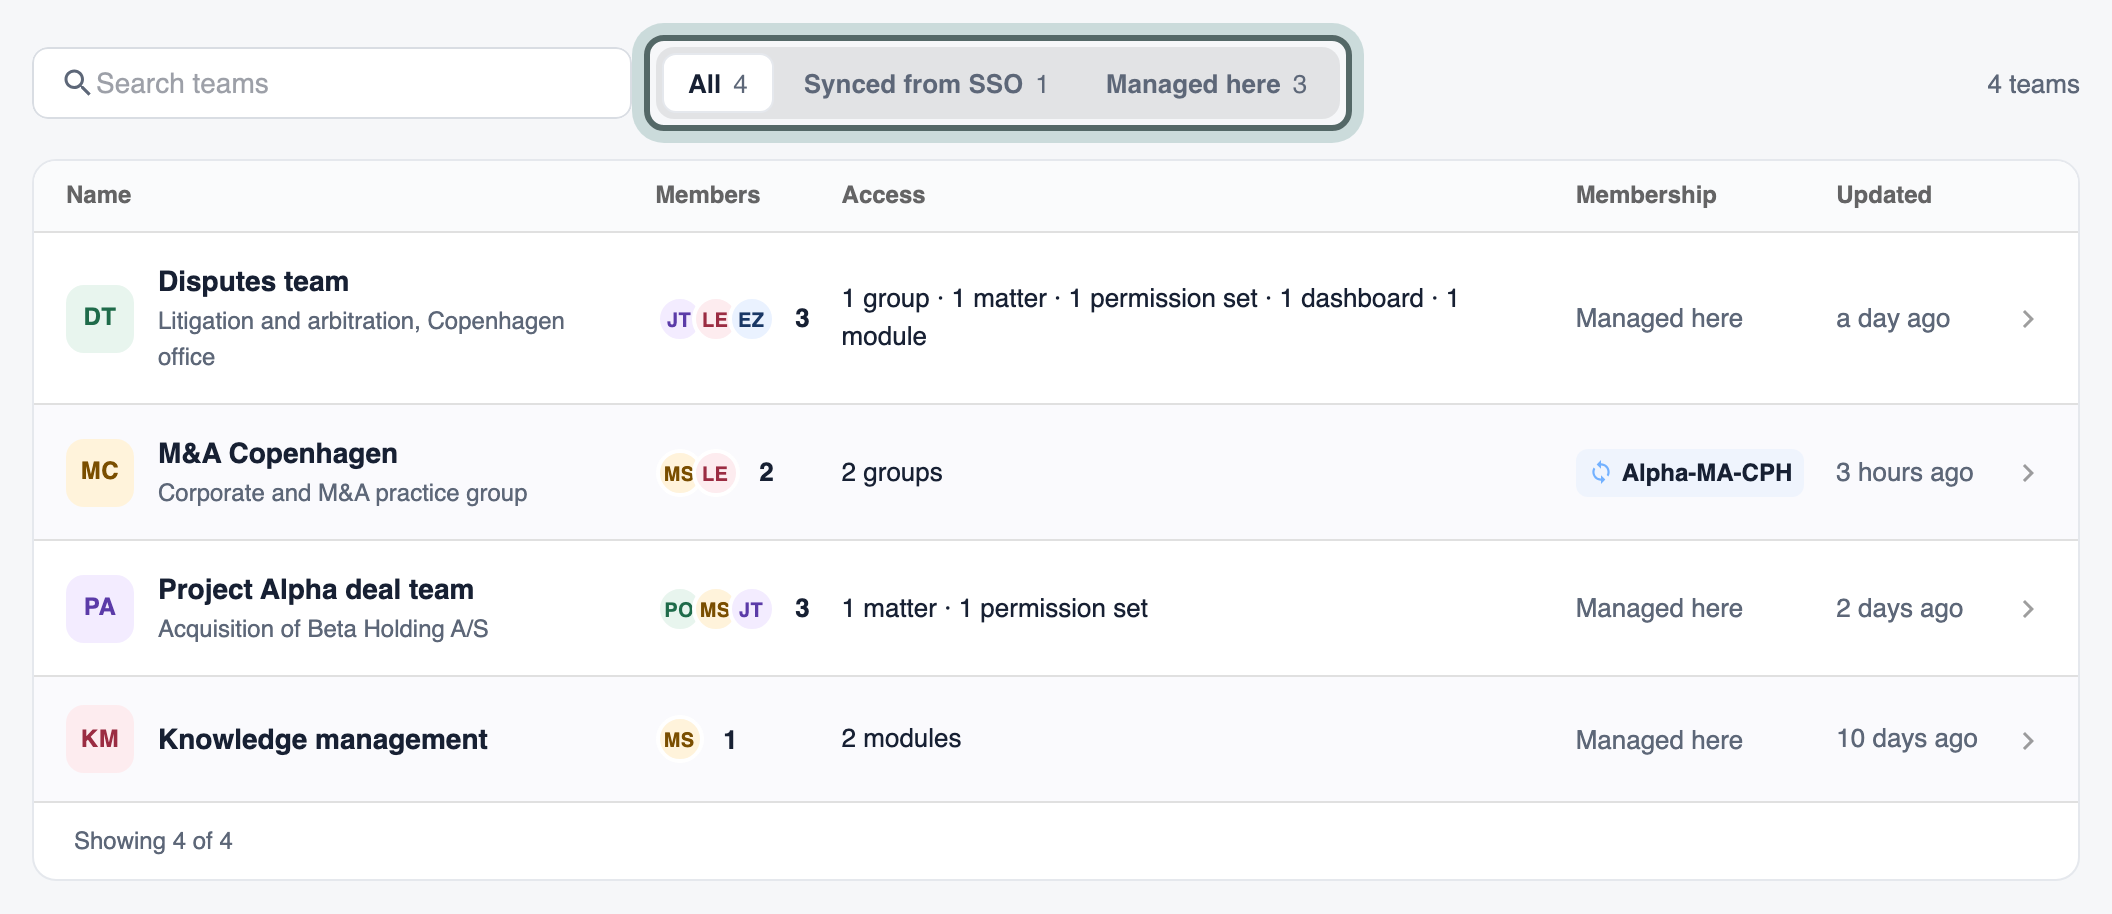Click the '2 groups' access cell

[x=892, y=473]
